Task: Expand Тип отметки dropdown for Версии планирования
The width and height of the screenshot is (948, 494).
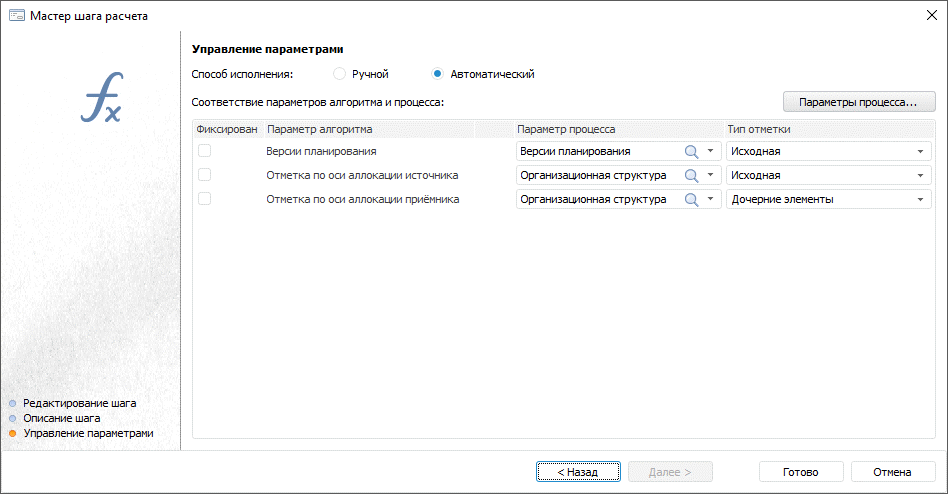Action: click(x=919, y=151)
